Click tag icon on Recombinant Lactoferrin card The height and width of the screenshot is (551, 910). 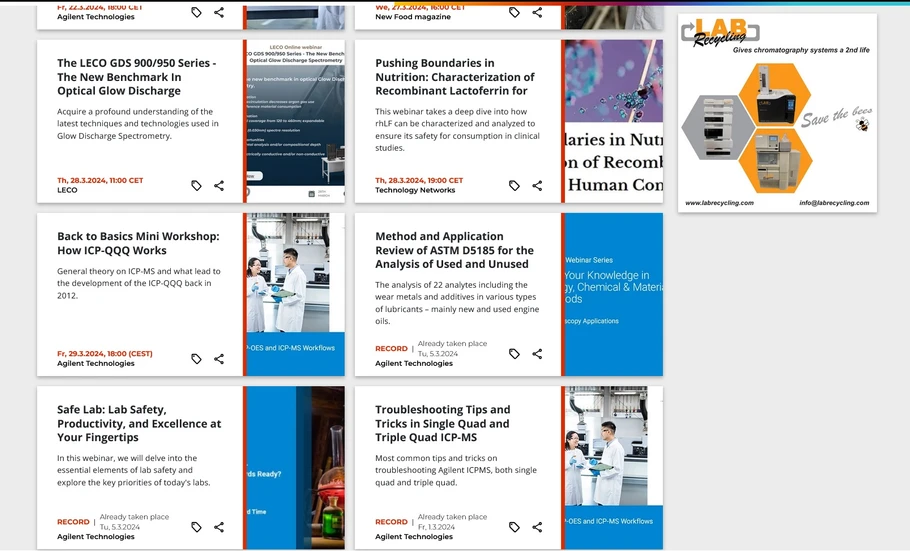tap(514, 186)
